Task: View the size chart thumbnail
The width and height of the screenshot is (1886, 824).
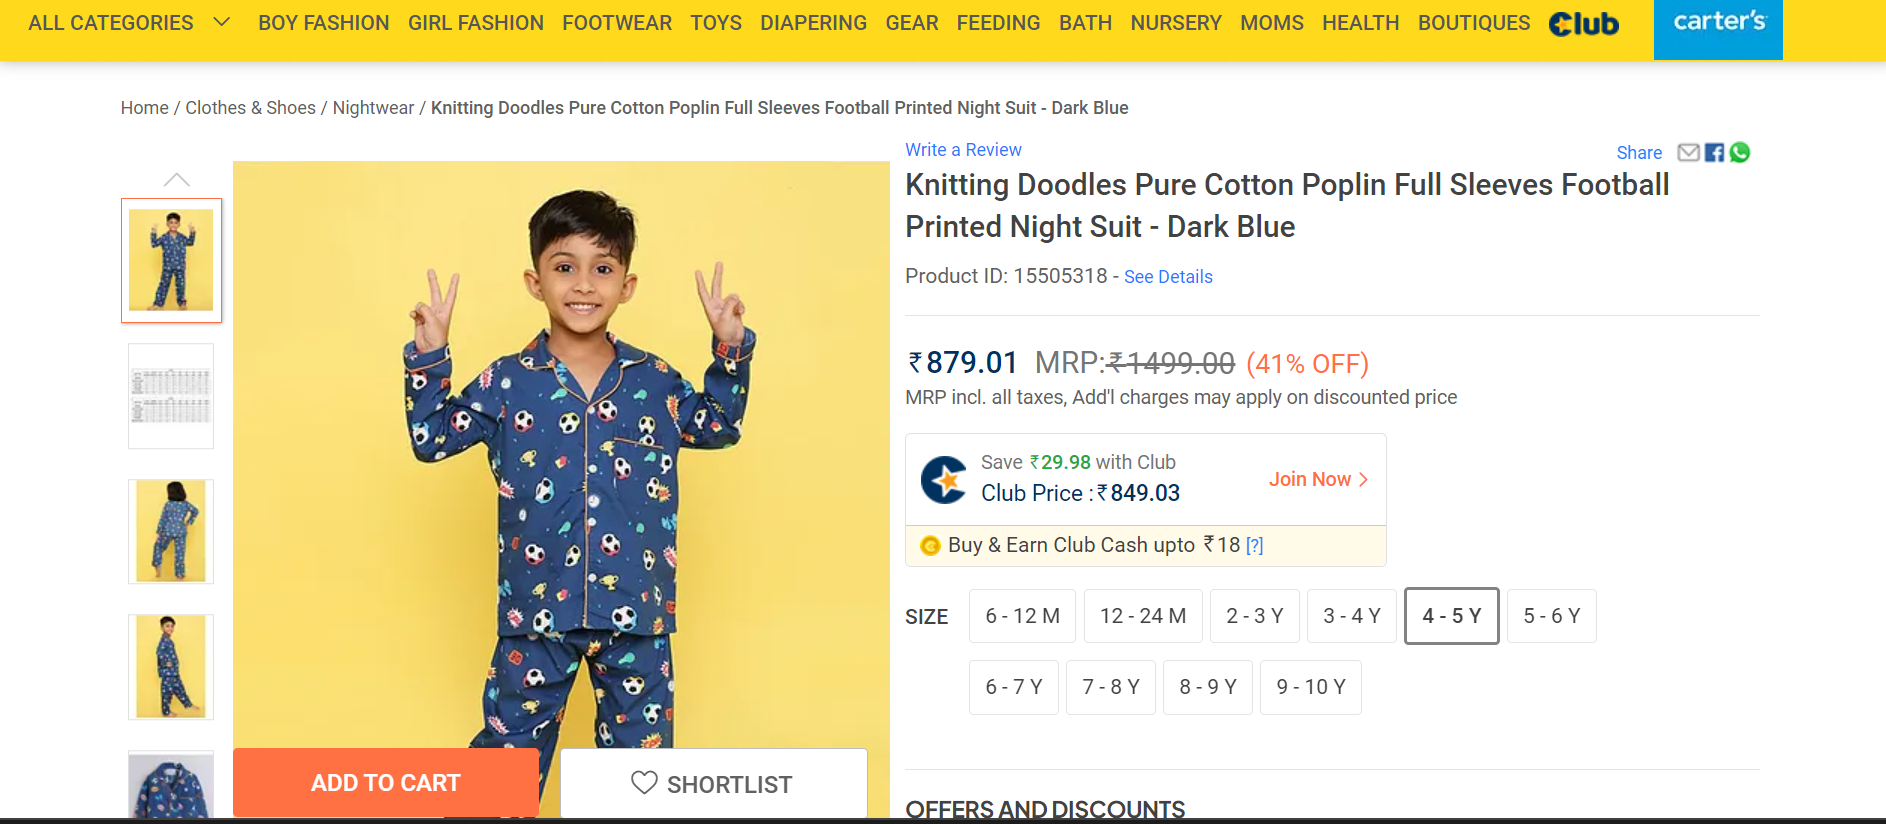Action: [171, 396]
